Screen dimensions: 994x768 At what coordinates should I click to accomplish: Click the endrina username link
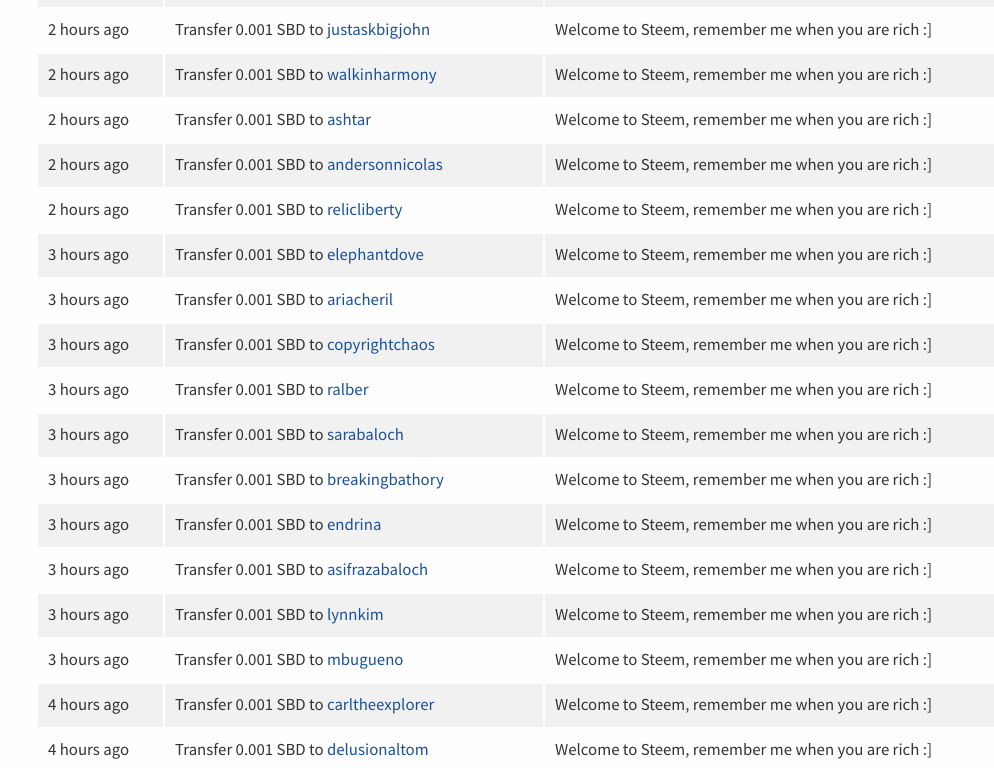coord(354,525)
